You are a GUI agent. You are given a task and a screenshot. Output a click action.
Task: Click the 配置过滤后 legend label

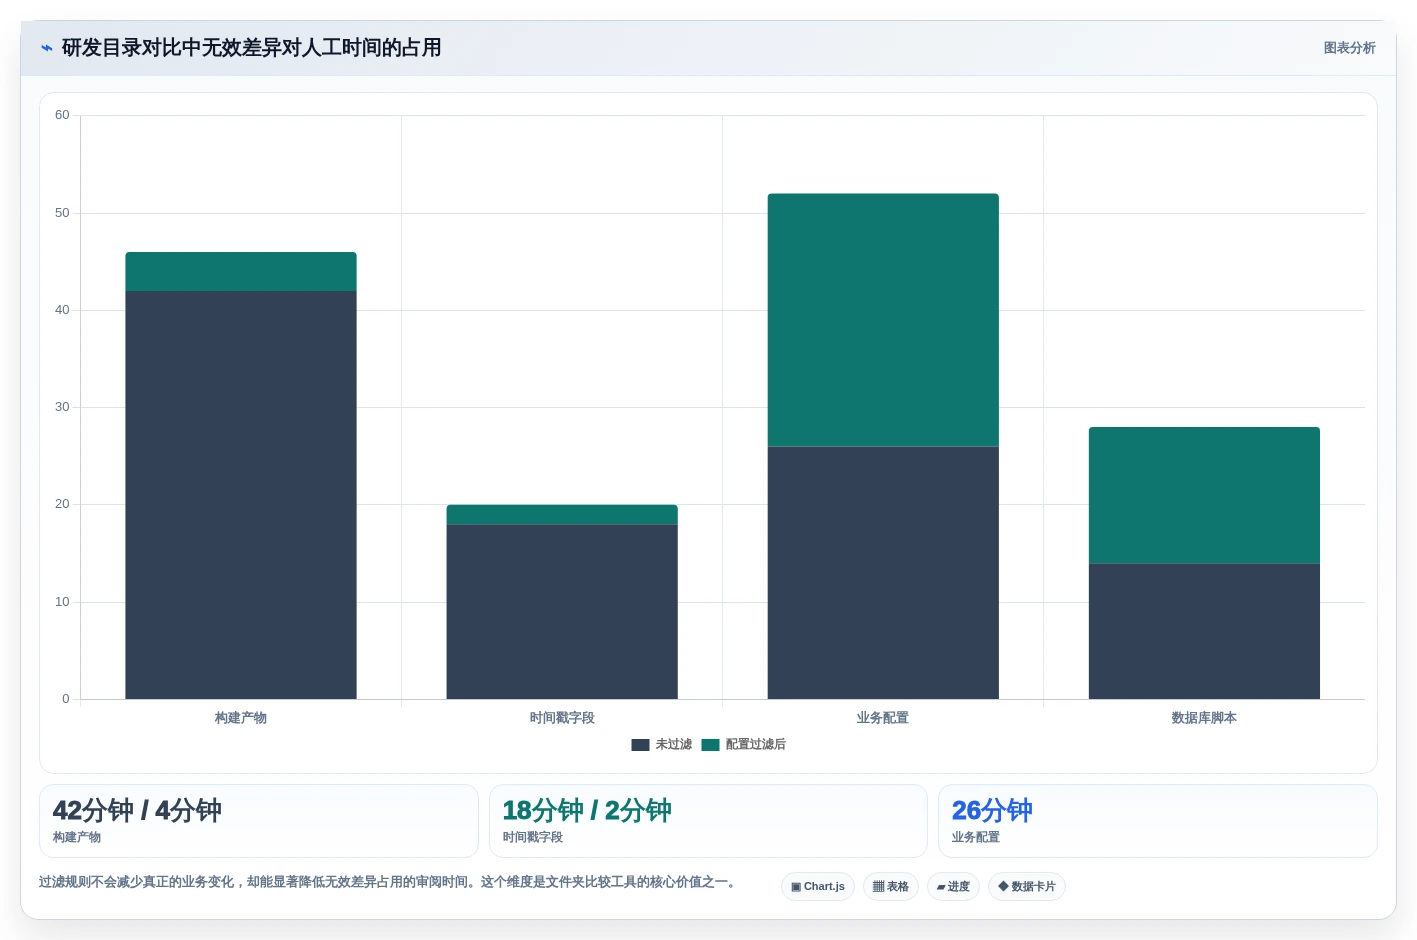[756, 745]
